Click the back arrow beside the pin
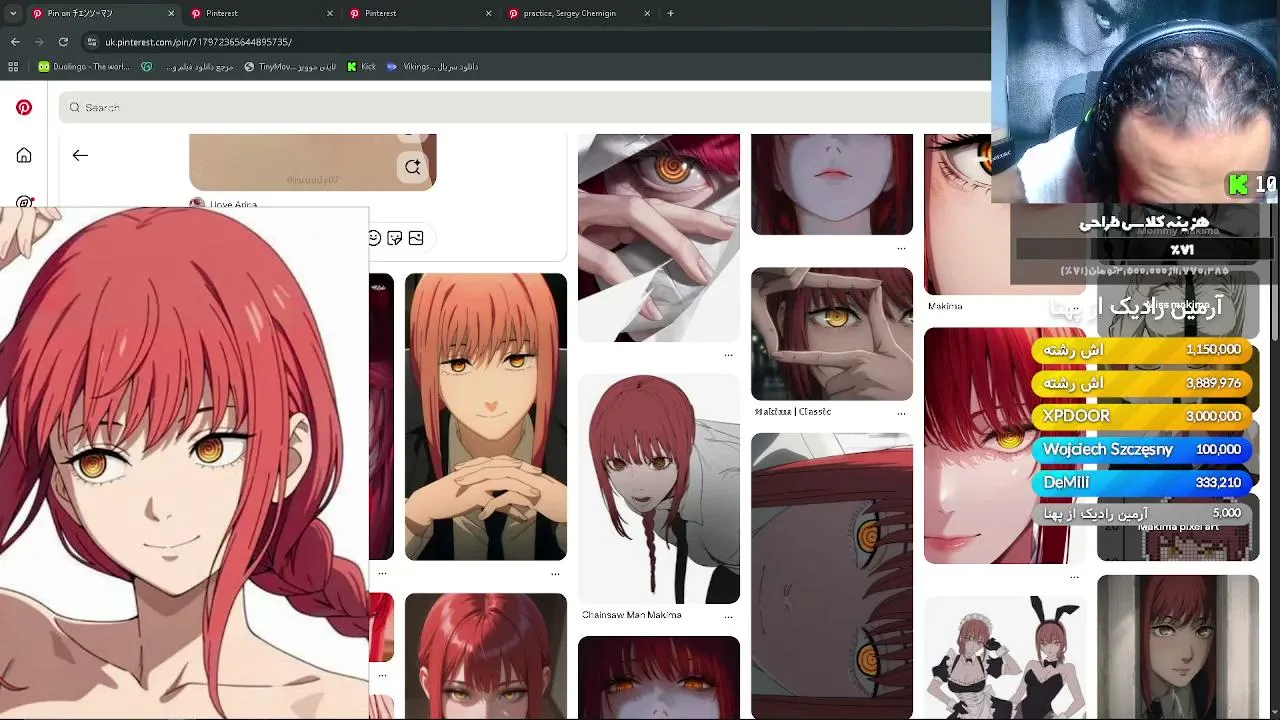Image resolution: width=1280 pixels, height=720 pixels. (80, 155)
